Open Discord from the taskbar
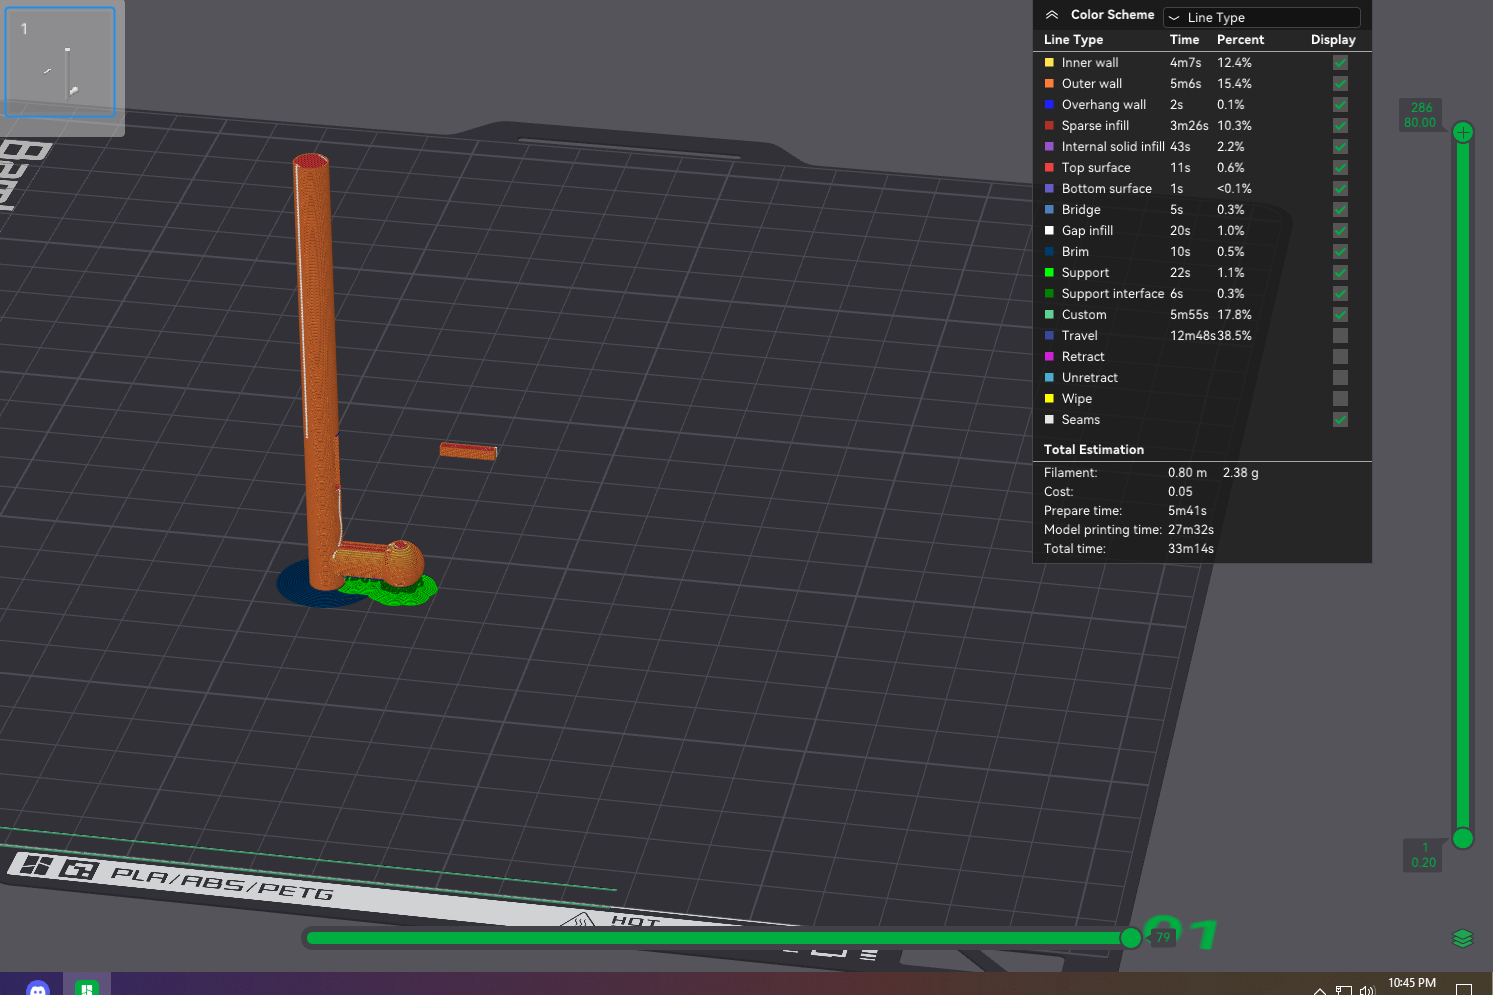The height and width of the screenshot is (995, 1493). click(38, 988)
